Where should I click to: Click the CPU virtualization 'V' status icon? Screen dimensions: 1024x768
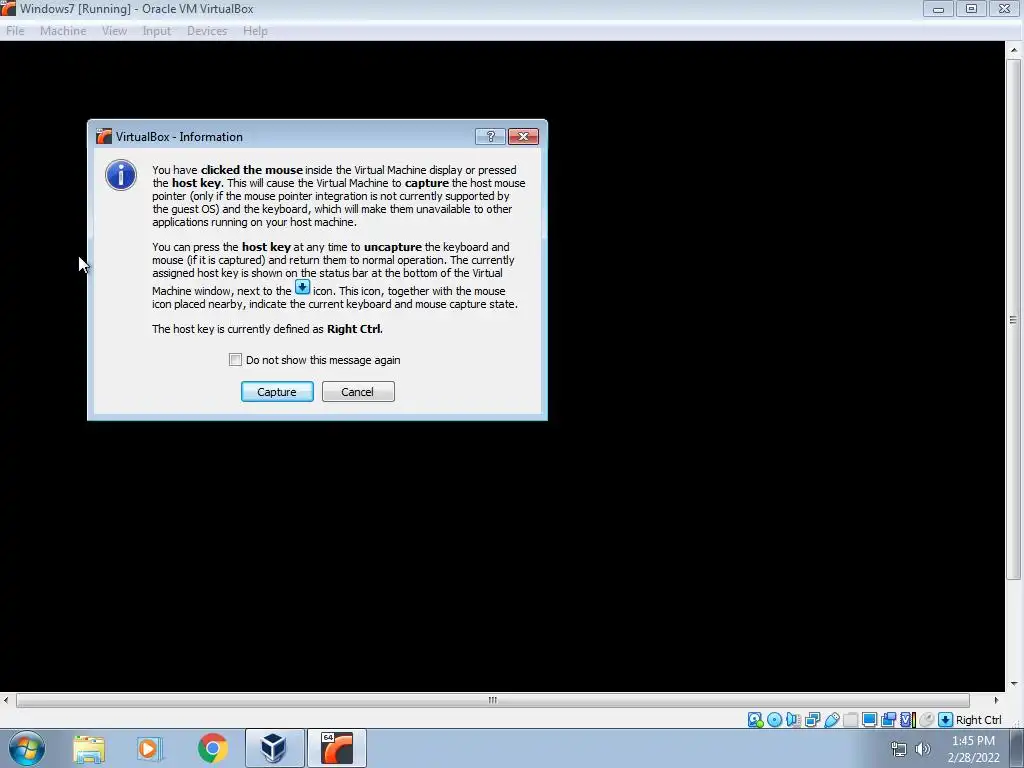907,720
